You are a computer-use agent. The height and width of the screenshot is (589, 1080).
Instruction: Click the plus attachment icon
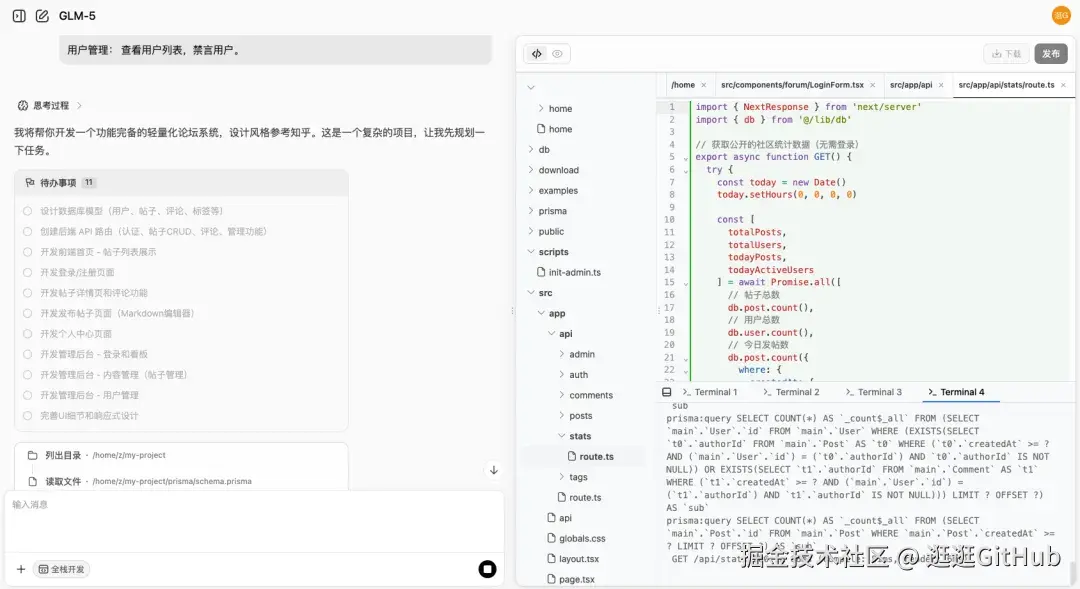click(21, 569)
